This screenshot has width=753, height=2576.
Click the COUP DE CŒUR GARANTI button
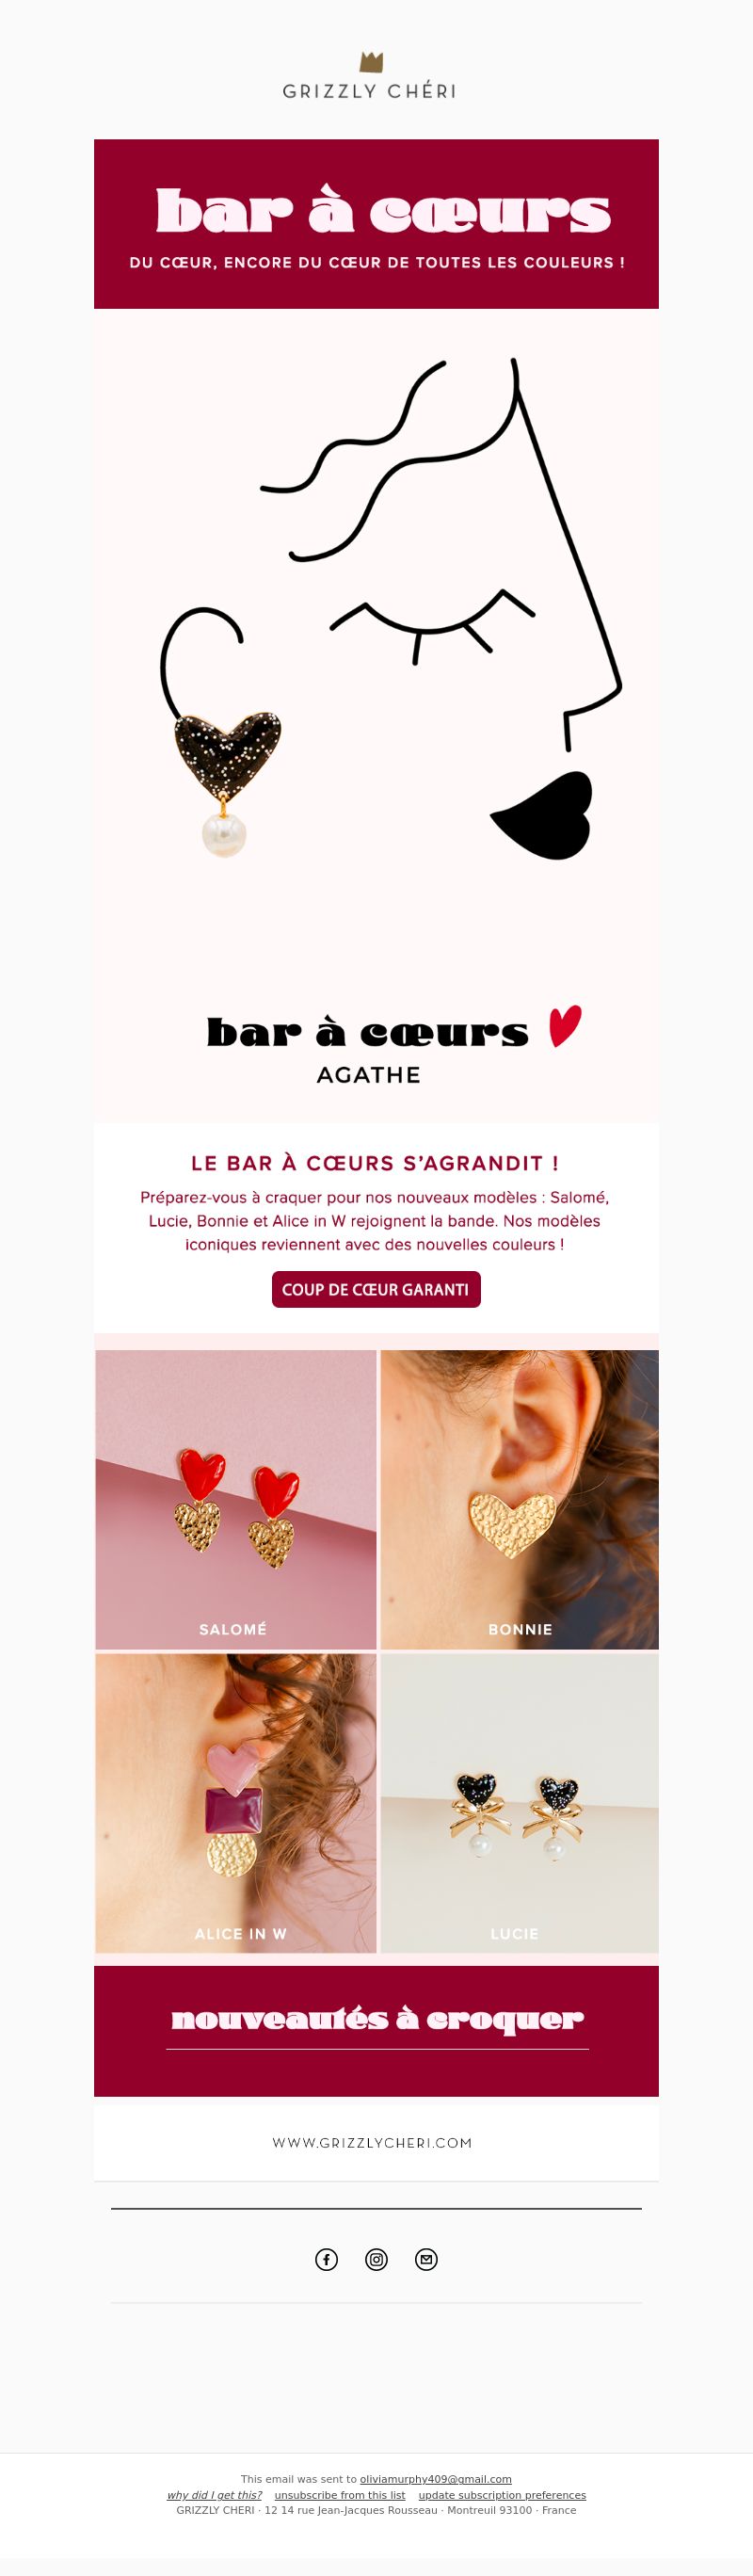[376, 1289]
